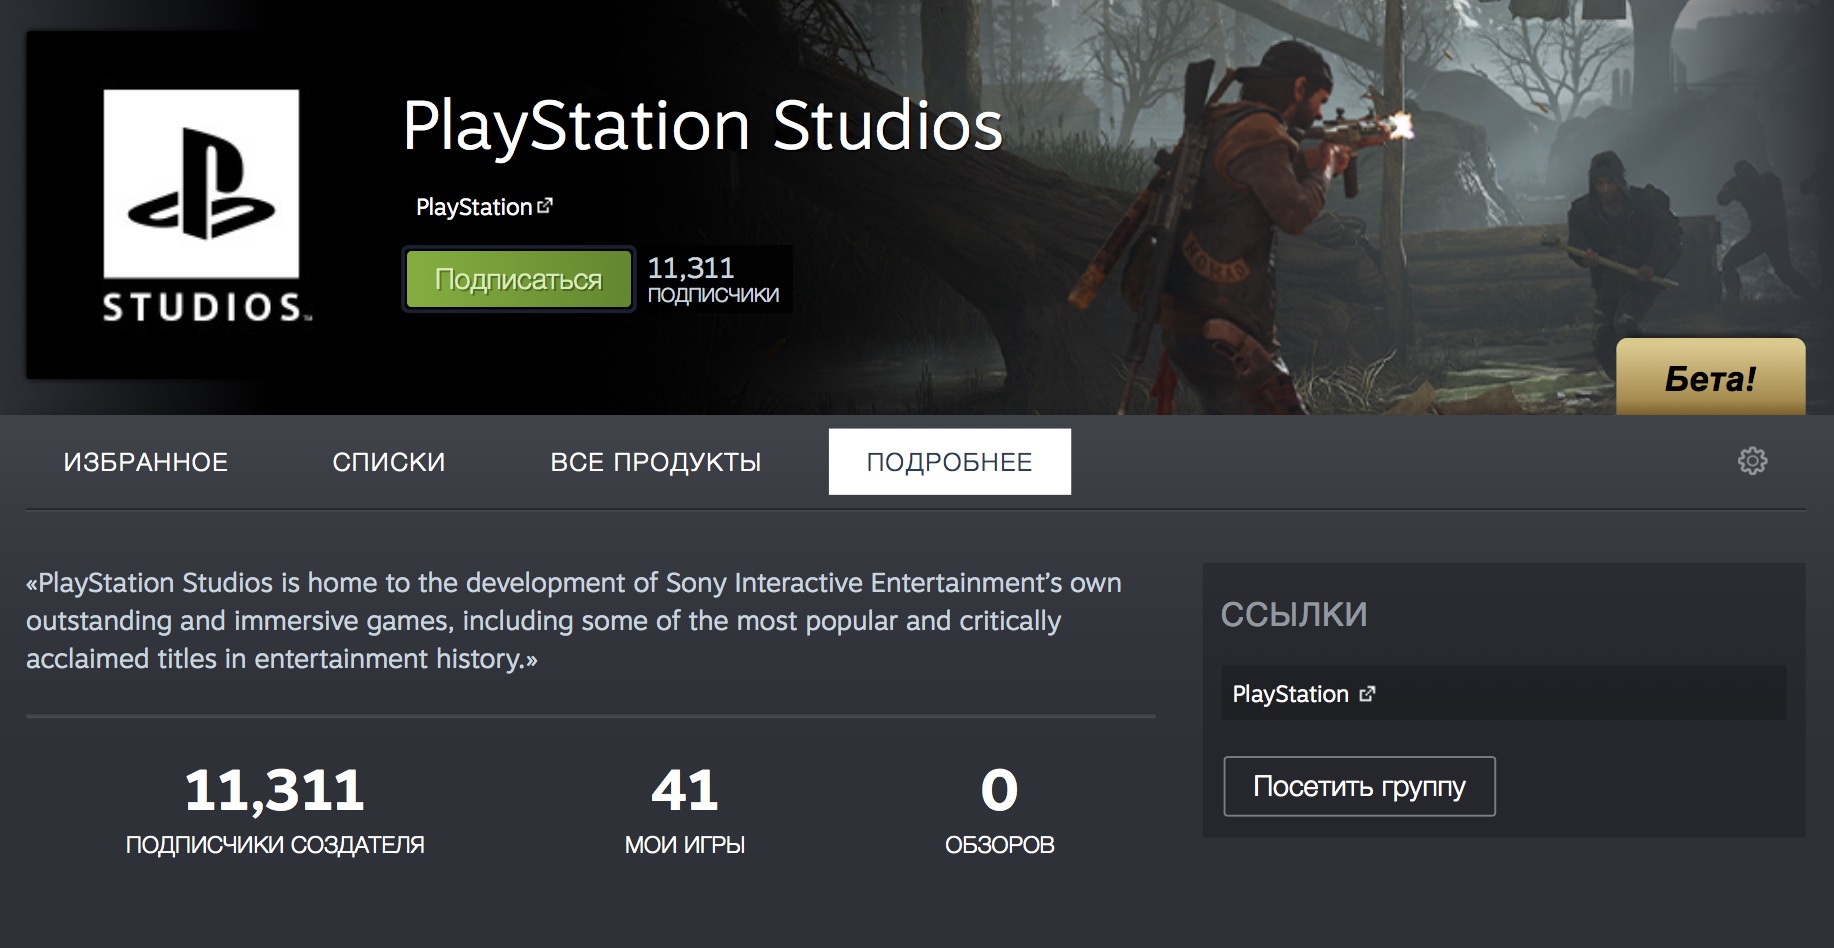Screen dimensions: 1834x948
Task: Subscribe with the Подписаться button
Action: click(x=518, y=279)
